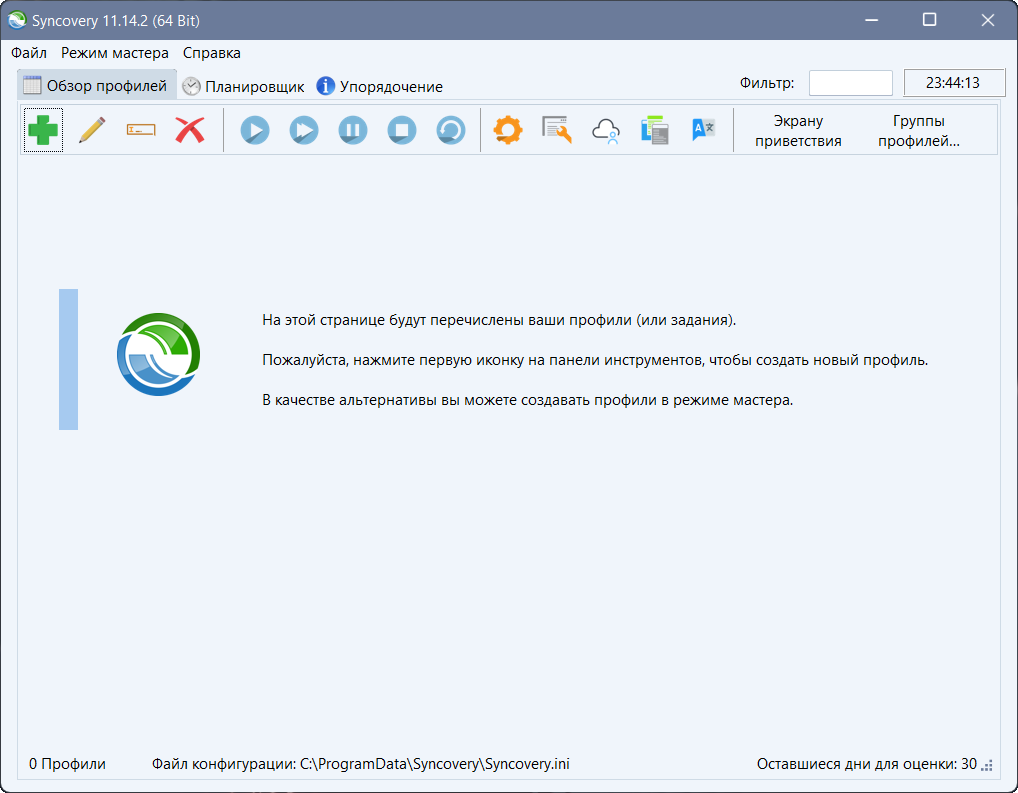Click the double-arrow unattended run icon

(304, 130)
